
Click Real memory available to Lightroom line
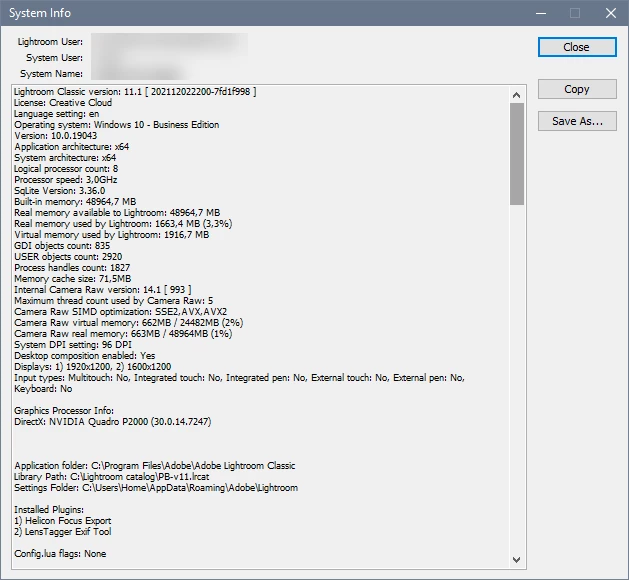pos(117,213)
